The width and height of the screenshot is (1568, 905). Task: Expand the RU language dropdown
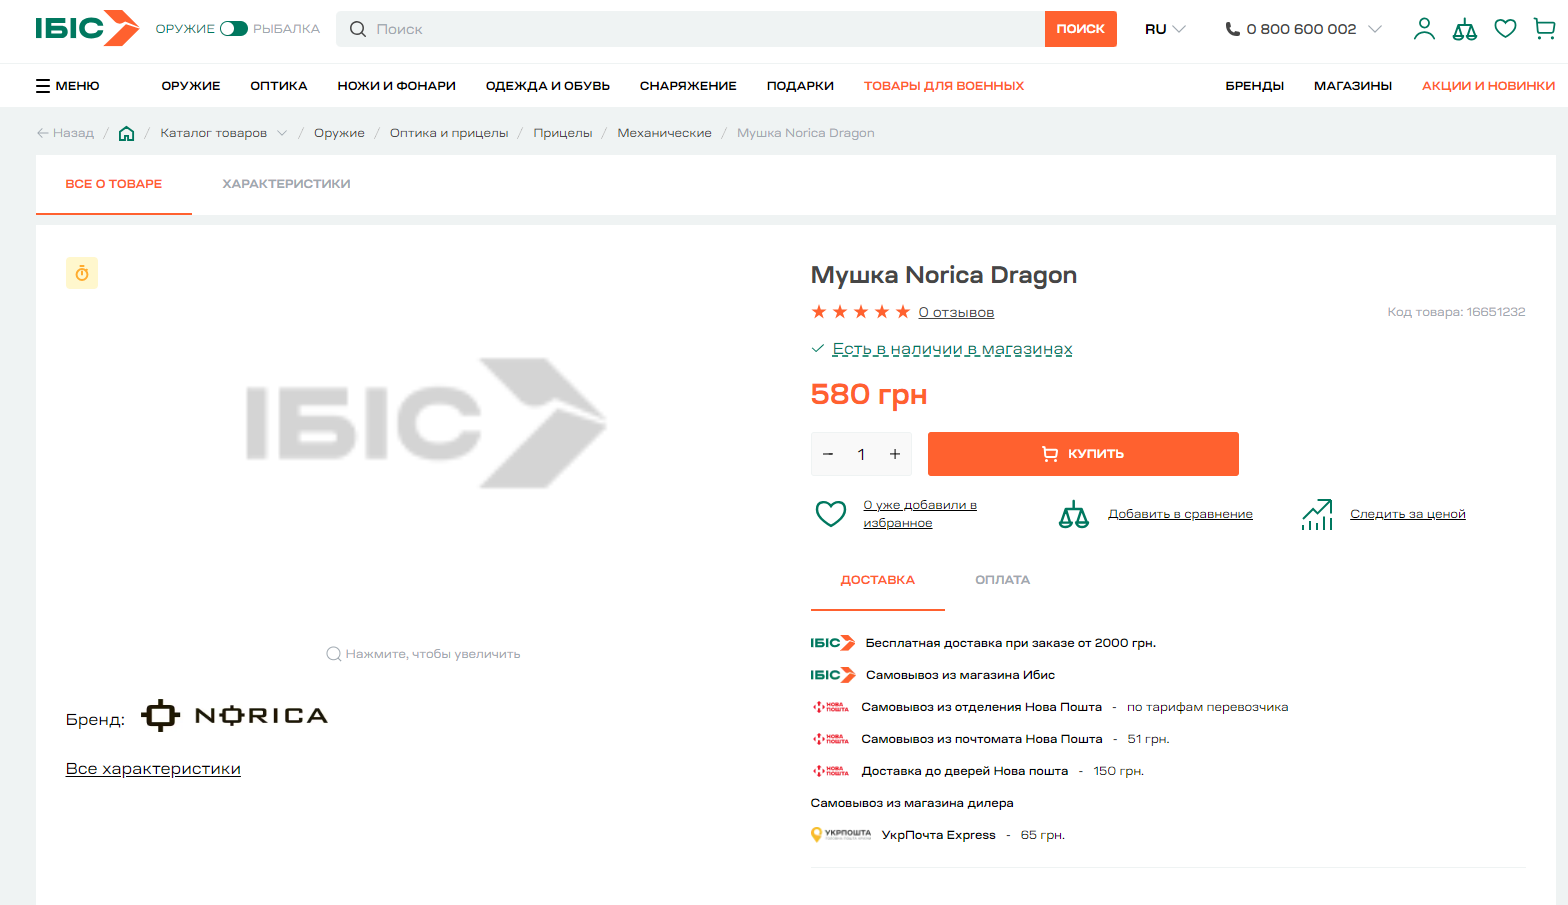1165,29
